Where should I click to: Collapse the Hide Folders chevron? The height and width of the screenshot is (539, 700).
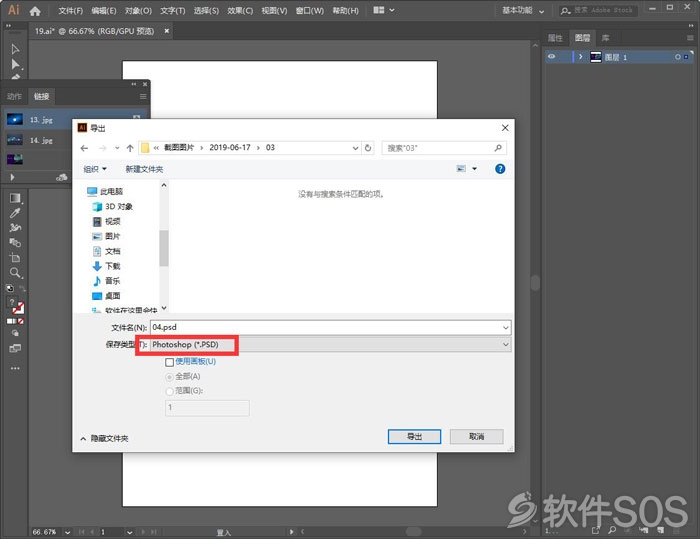click(83, 439)
